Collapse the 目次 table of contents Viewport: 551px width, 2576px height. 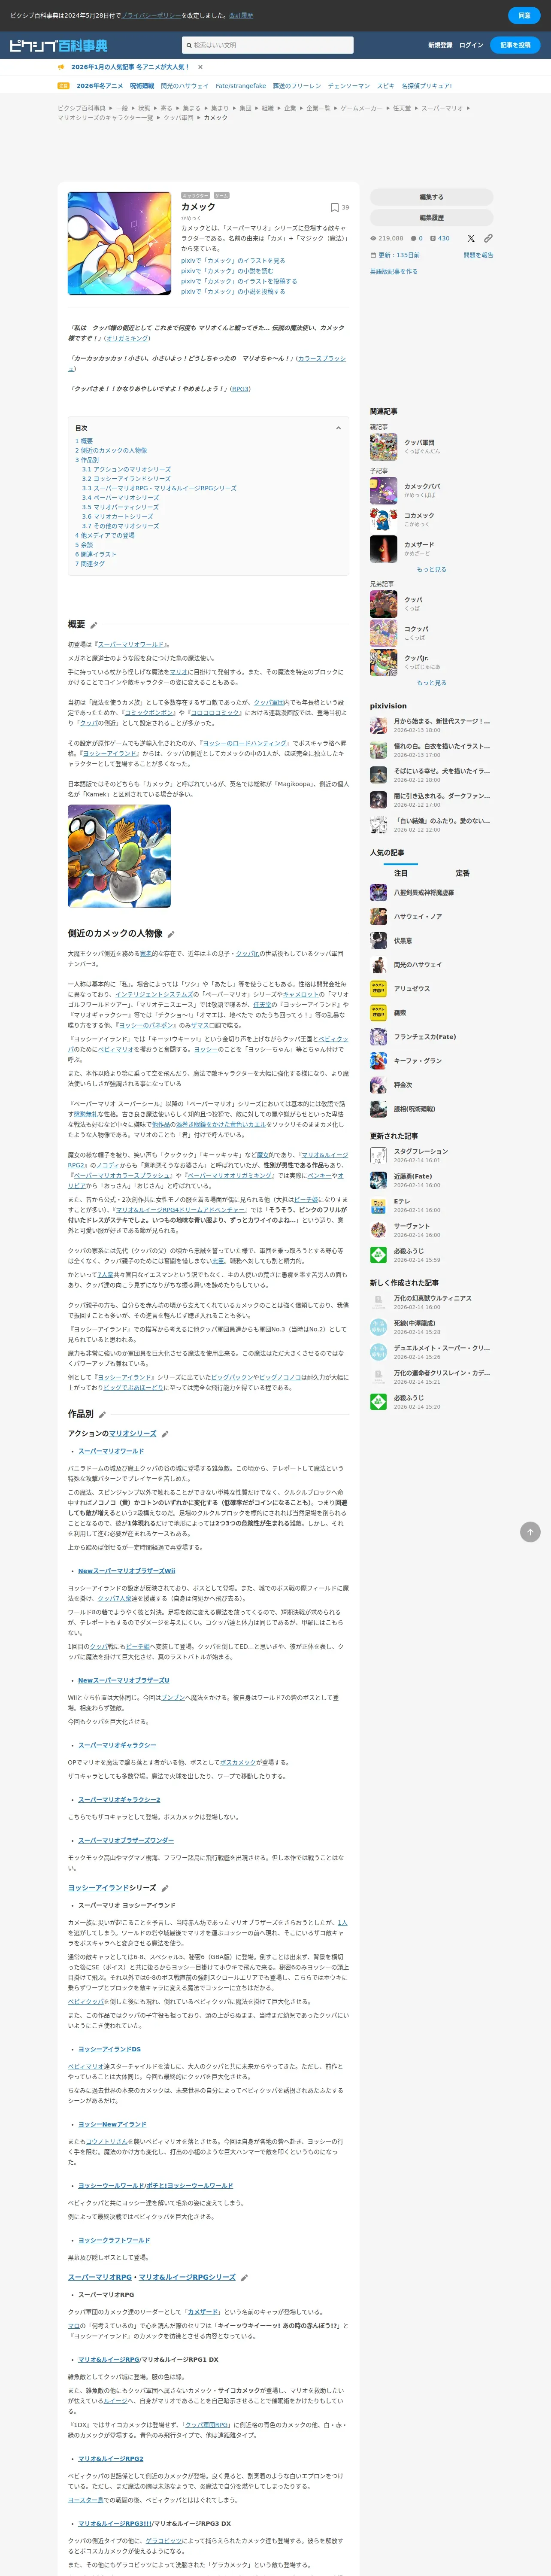point(338,428)
